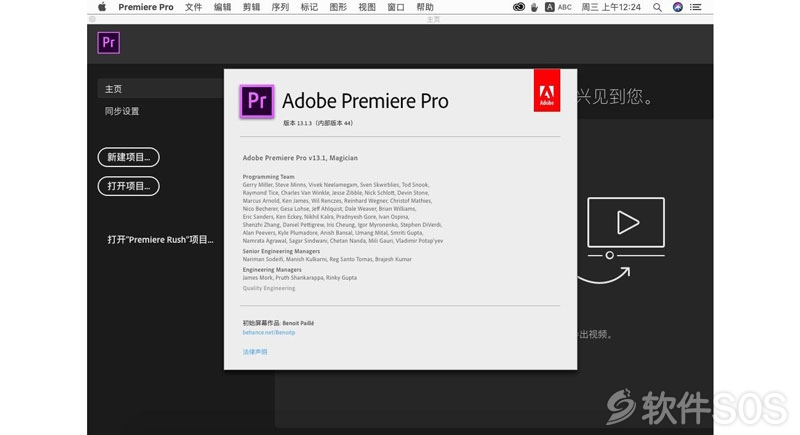Click the version text 版本 13.1.3
Screen dimensions: 800x435
[x=318, y=123]
